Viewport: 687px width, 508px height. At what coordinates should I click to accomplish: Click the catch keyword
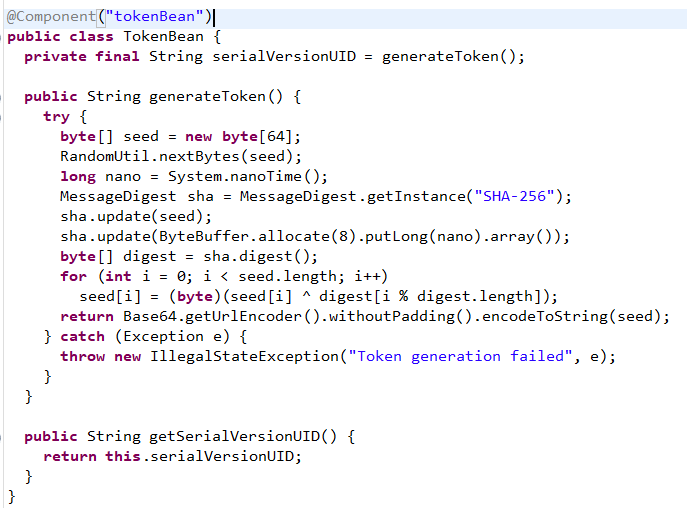click(x=82, y=337)
